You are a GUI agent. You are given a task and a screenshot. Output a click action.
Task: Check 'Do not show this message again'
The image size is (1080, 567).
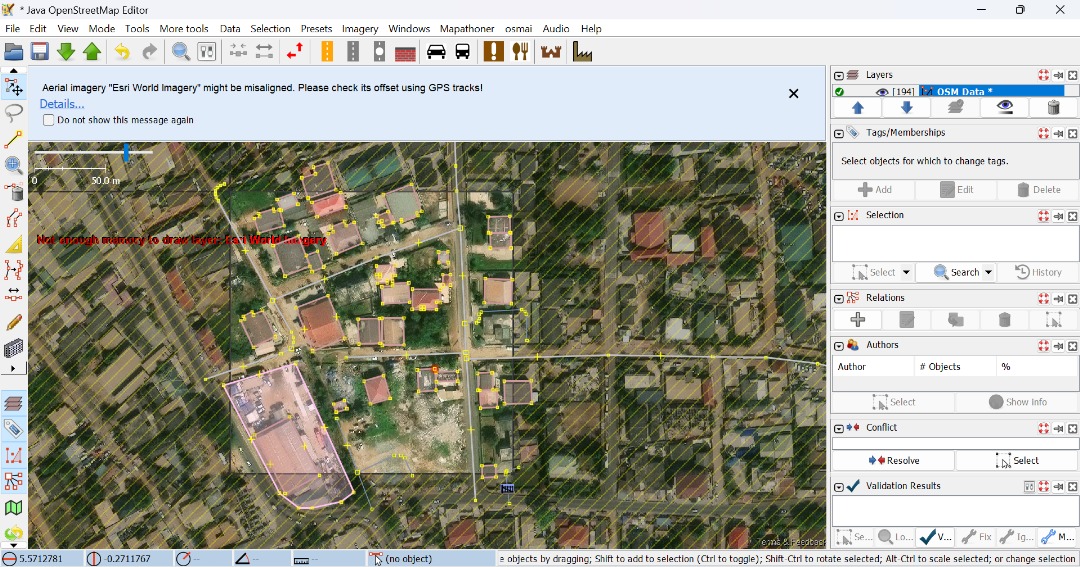[x=48, y=120]
